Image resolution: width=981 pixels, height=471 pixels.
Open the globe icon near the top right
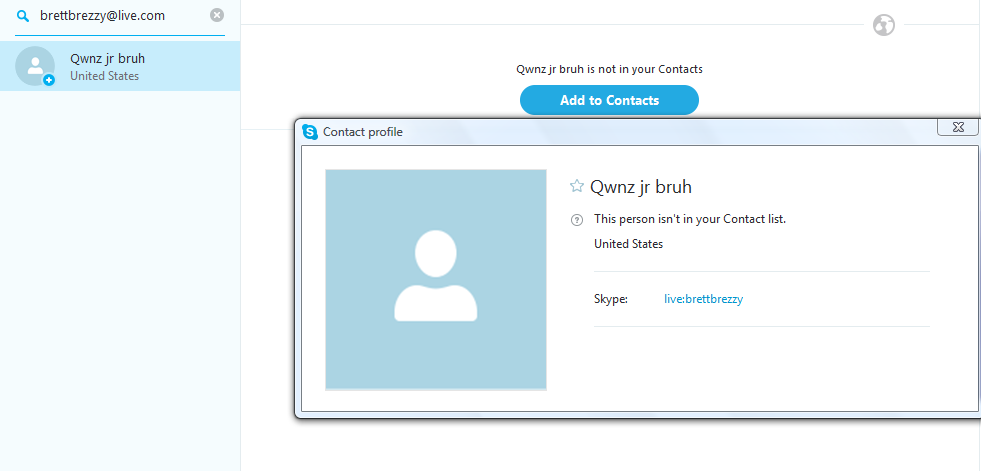[x=884, y=26]
